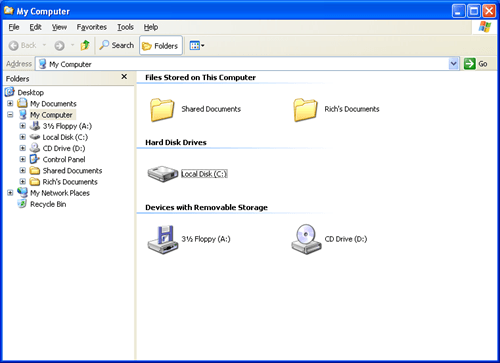Select Local Disk icon in tree
The height and width of the screenshot is (363, 500).
[35, 137]
